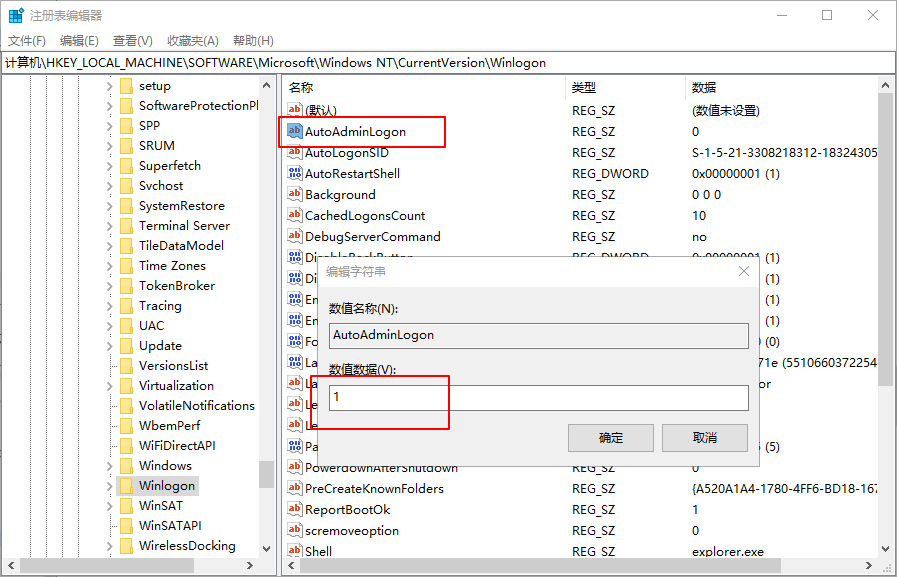897x577 pixels.
Task: Expand the Terminal Server tree node
Action: click(x=112, y=225)
